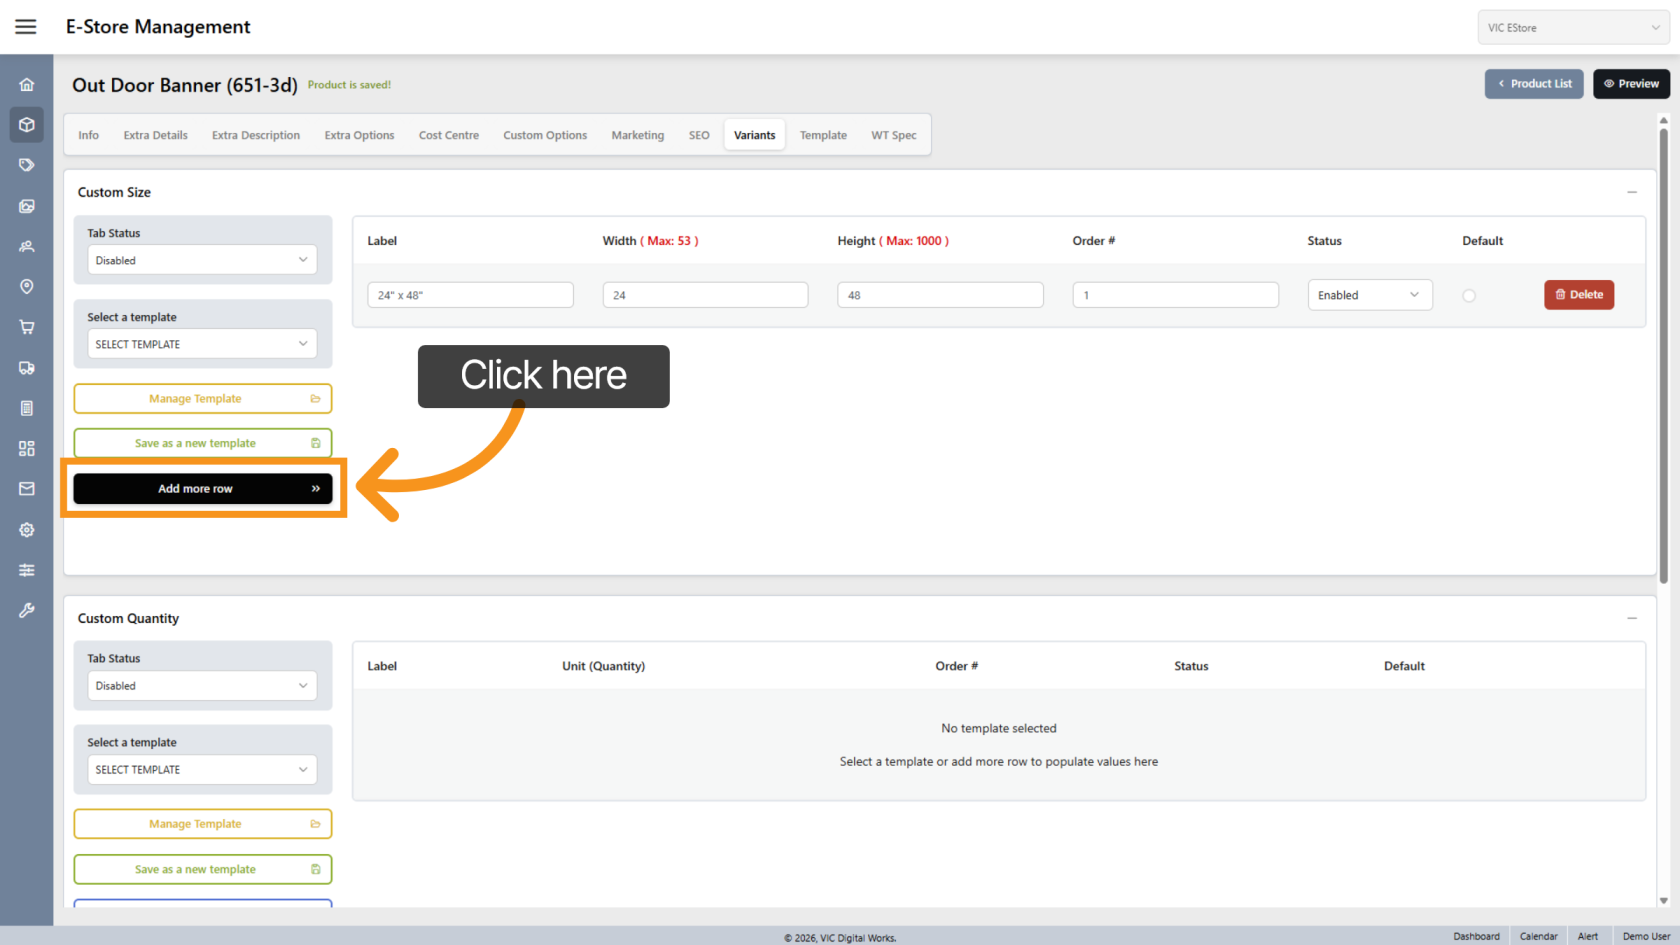
Task: Click the Add more row button
Action: click(202, 489)
